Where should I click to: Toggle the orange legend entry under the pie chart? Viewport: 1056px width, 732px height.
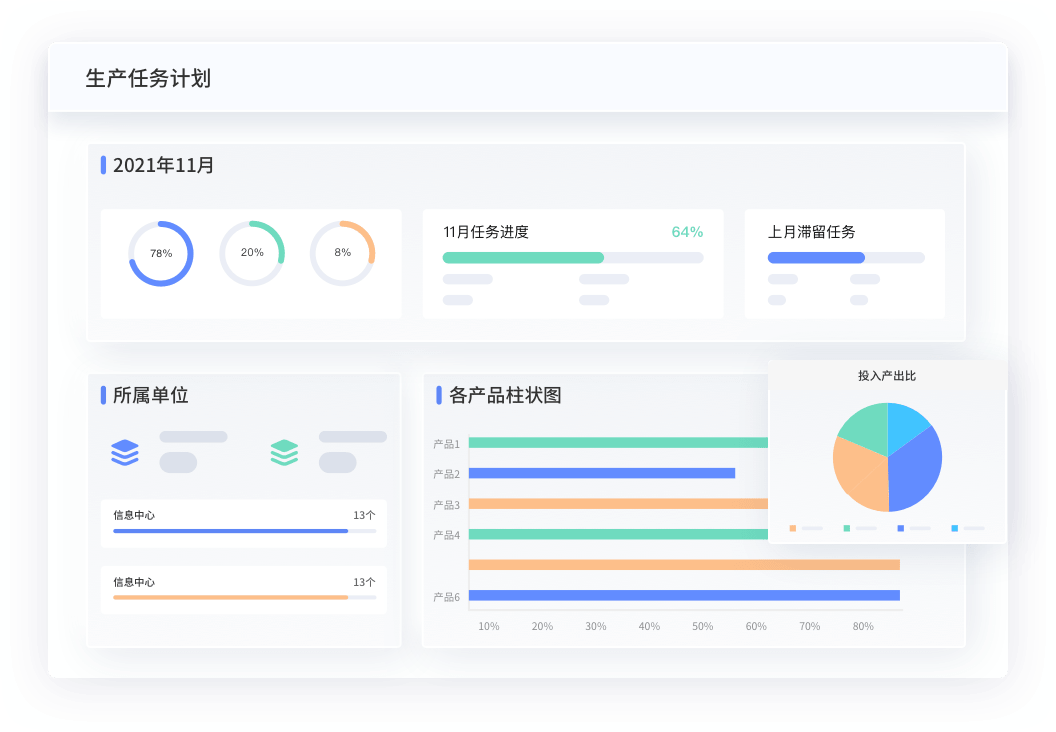[x=792, y=528]
